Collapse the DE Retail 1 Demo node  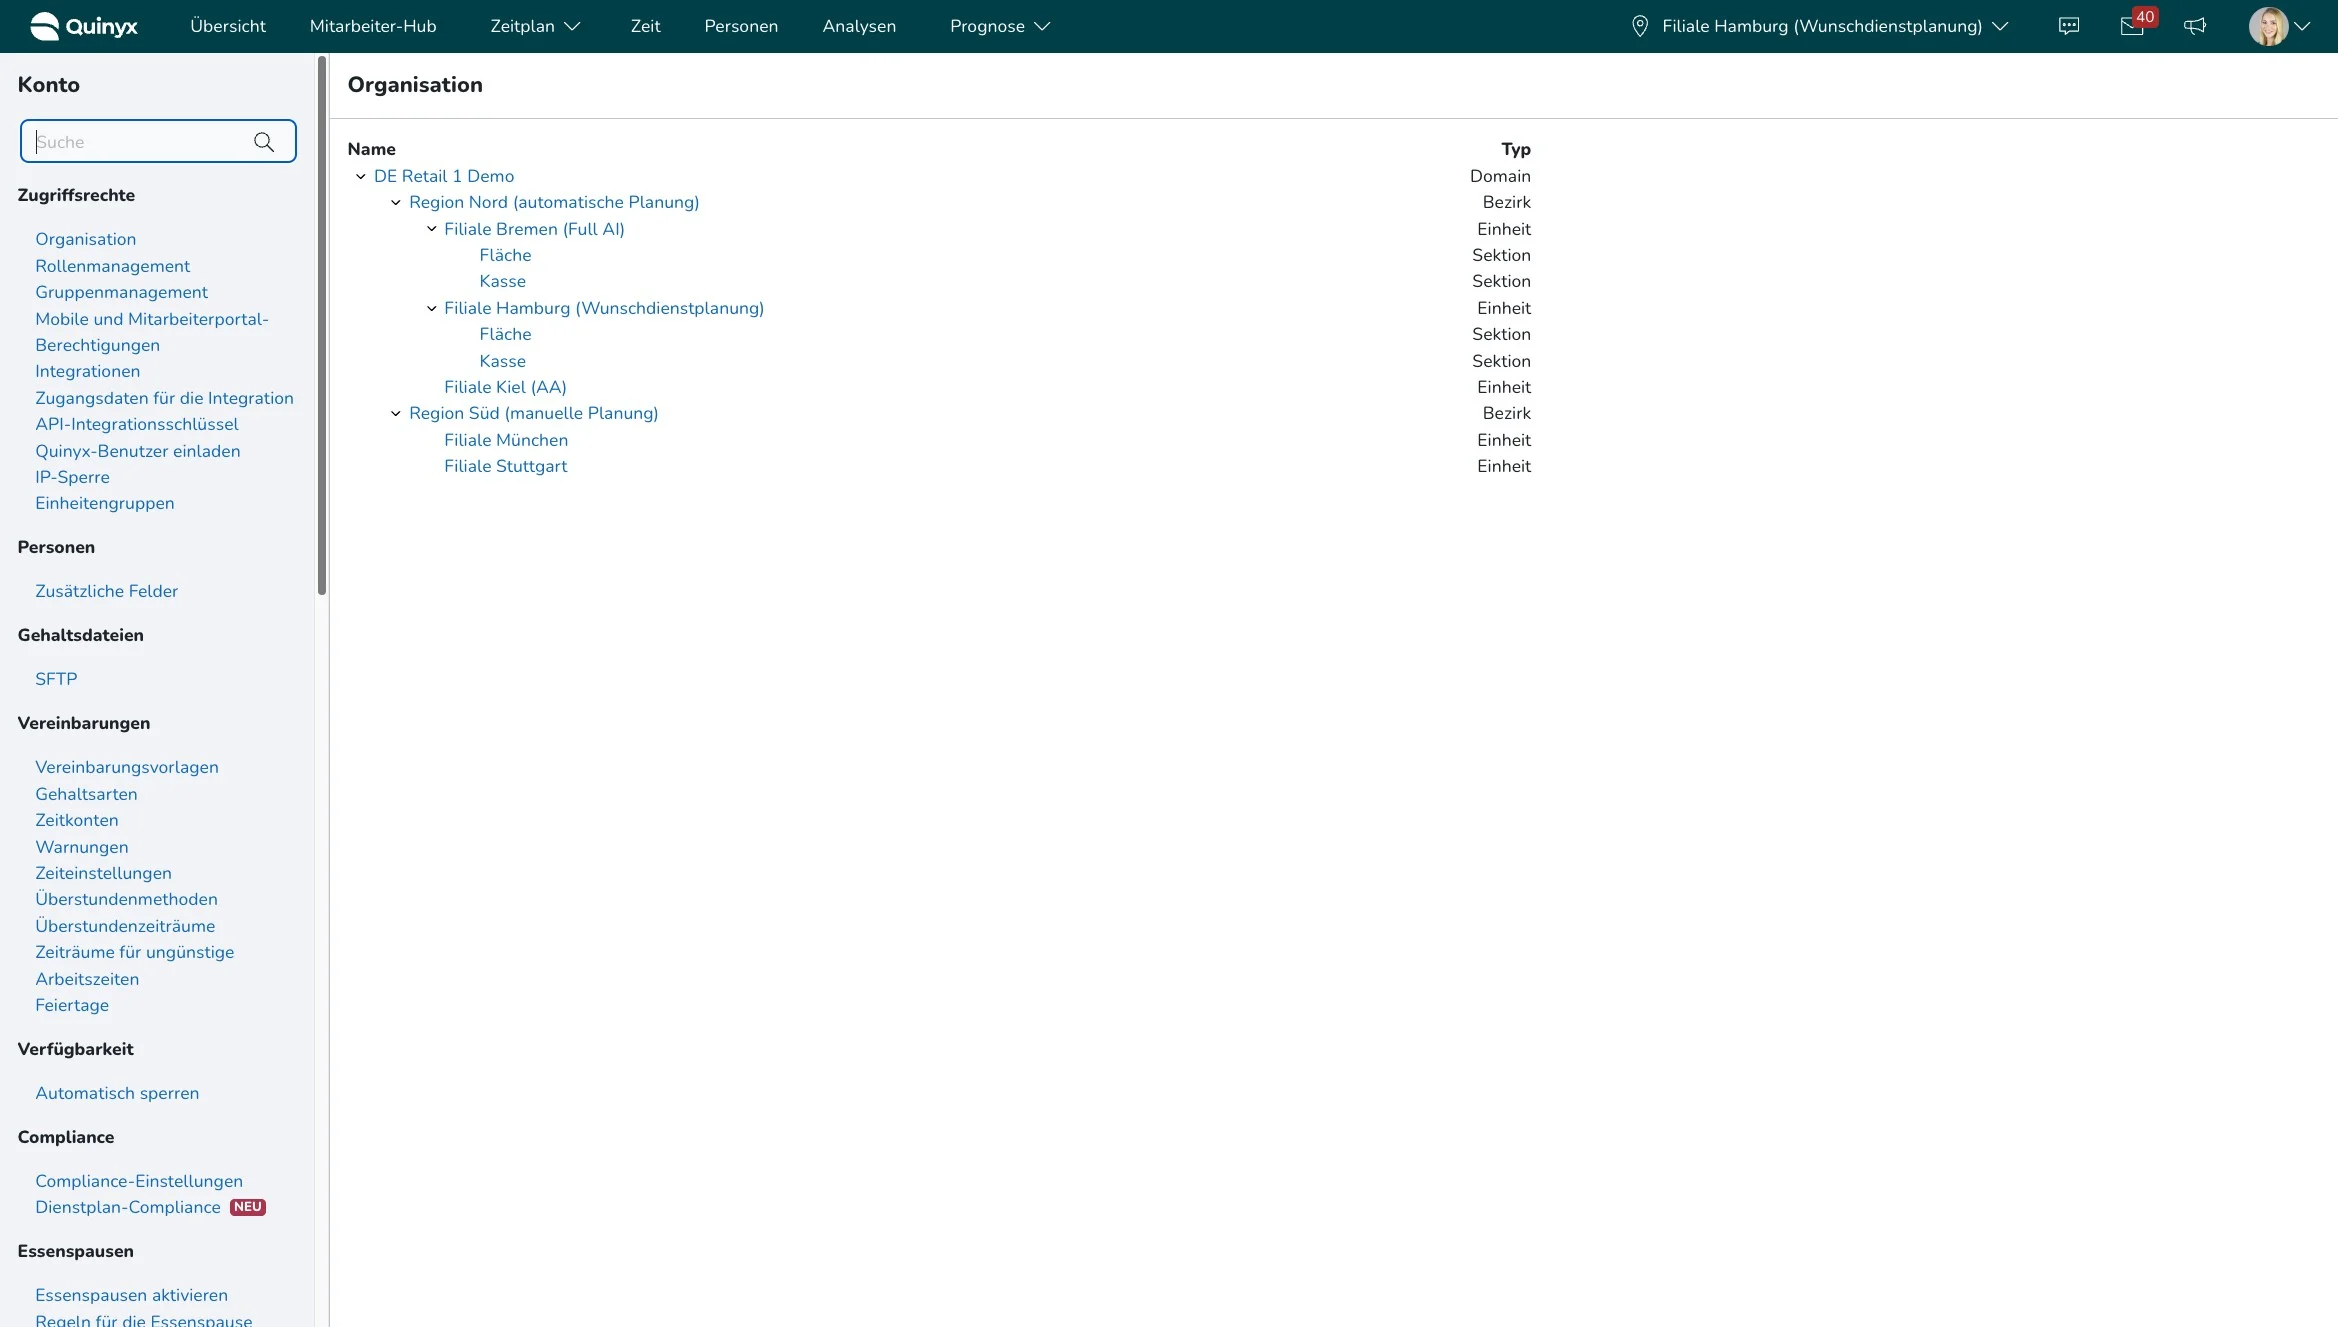pos(361,176)
